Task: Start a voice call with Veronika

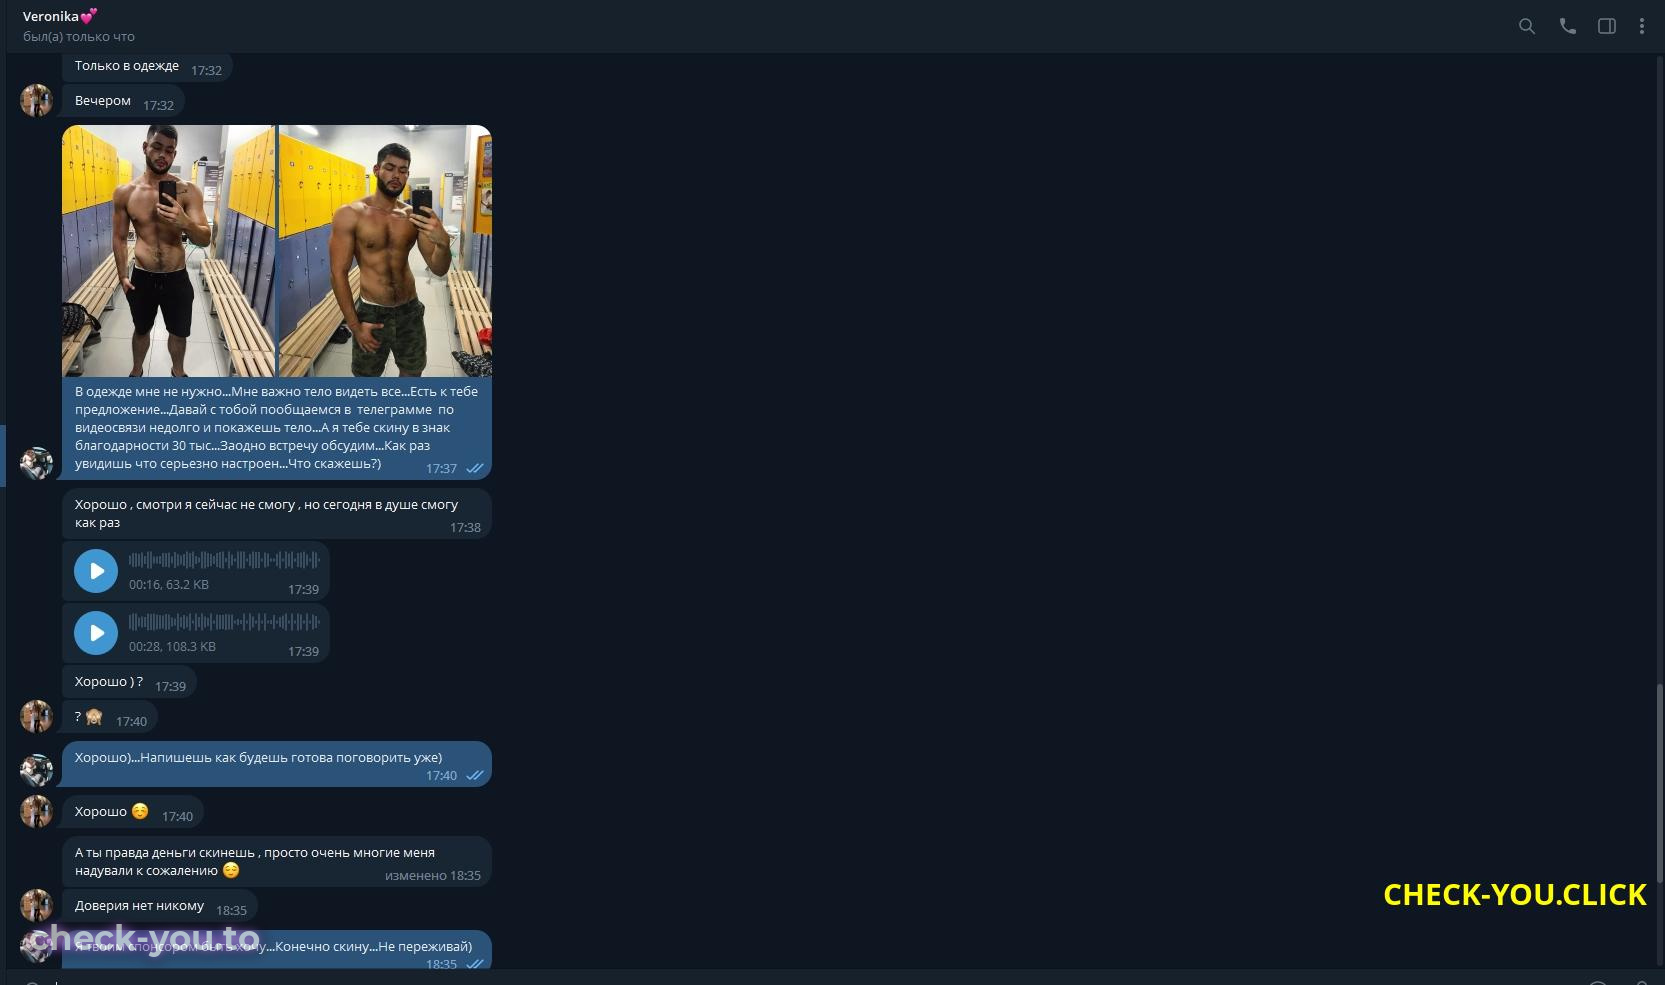Action: click(1567, 27)
